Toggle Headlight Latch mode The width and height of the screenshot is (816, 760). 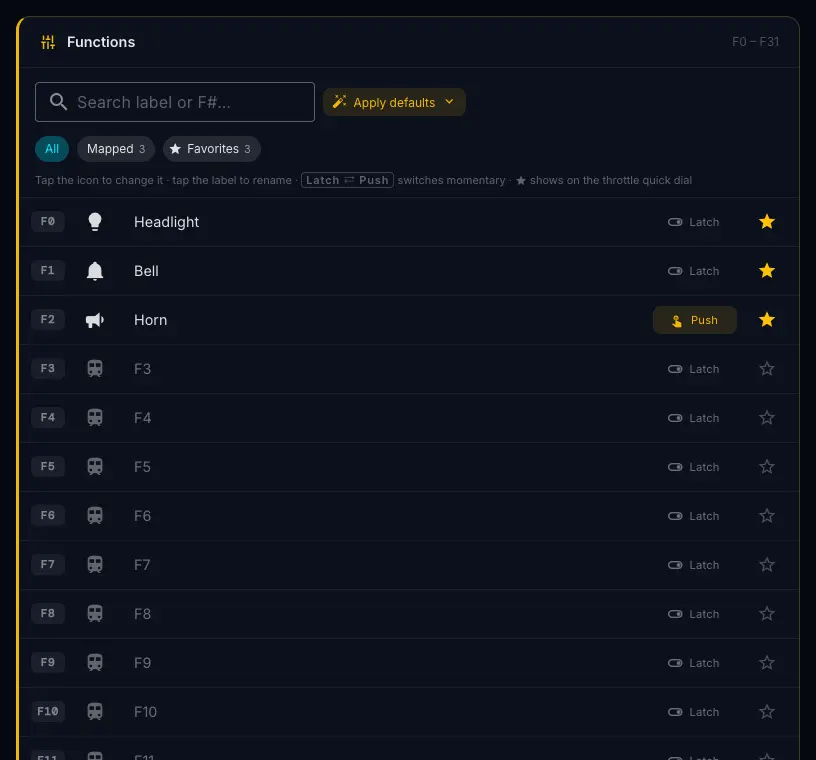pyautogui.click(x=694, y=222)
